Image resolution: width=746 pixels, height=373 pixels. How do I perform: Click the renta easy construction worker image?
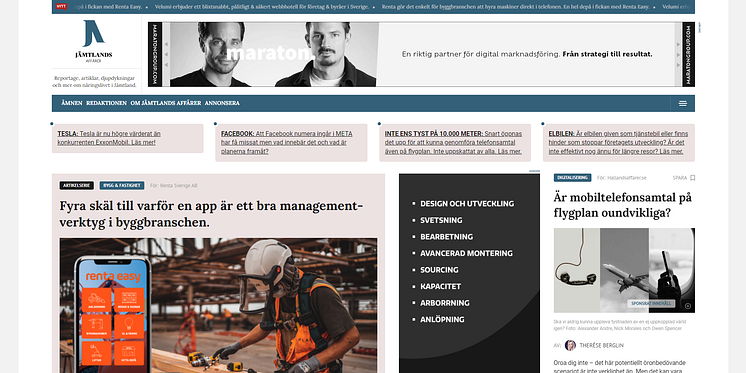218,305
